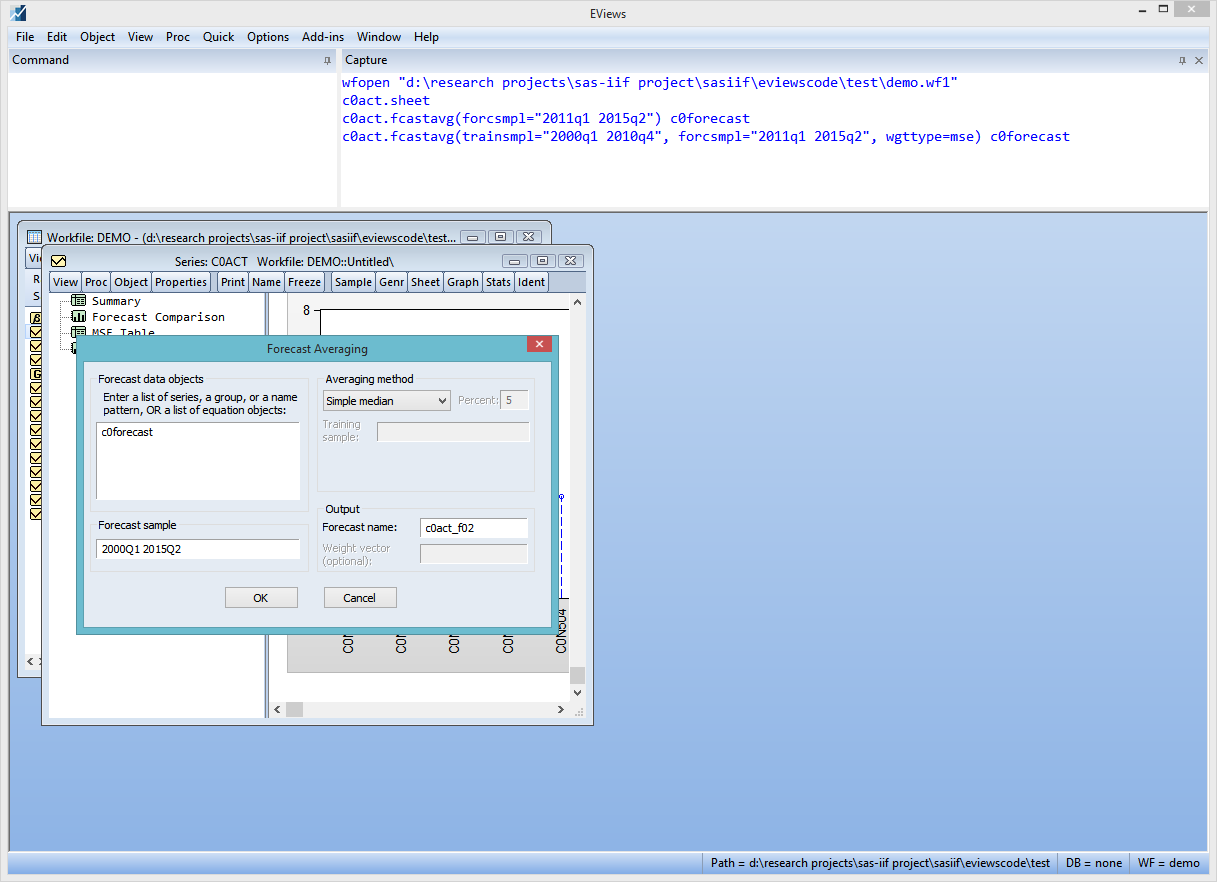Open the main menu bar Proc menu

[178, 37]
